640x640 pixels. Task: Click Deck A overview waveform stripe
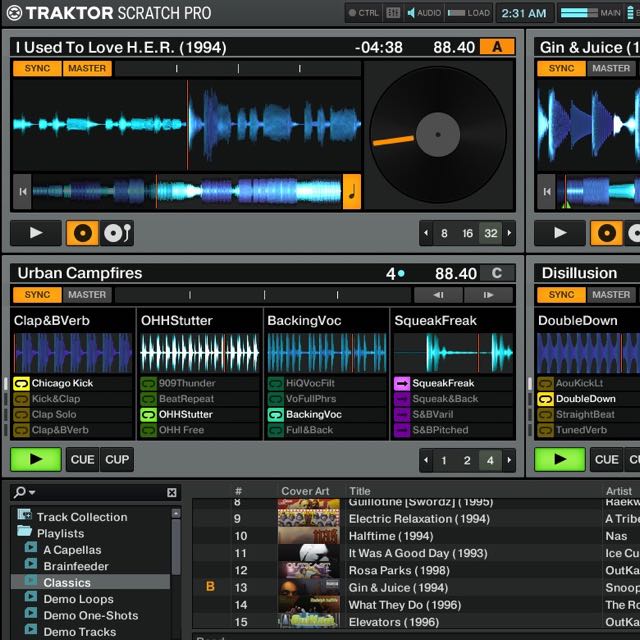(x=187, y=191)
